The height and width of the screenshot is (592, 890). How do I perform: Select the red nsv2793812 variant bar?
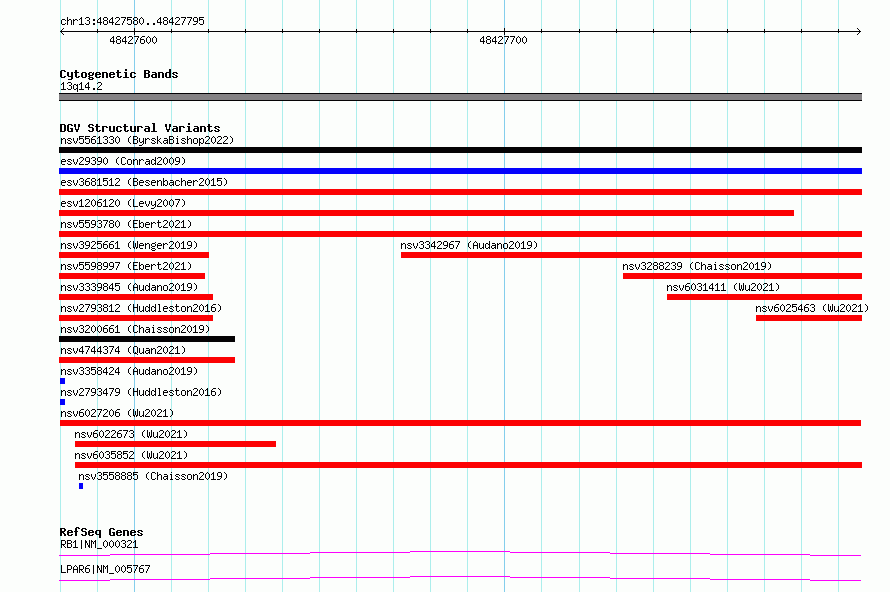136,318
